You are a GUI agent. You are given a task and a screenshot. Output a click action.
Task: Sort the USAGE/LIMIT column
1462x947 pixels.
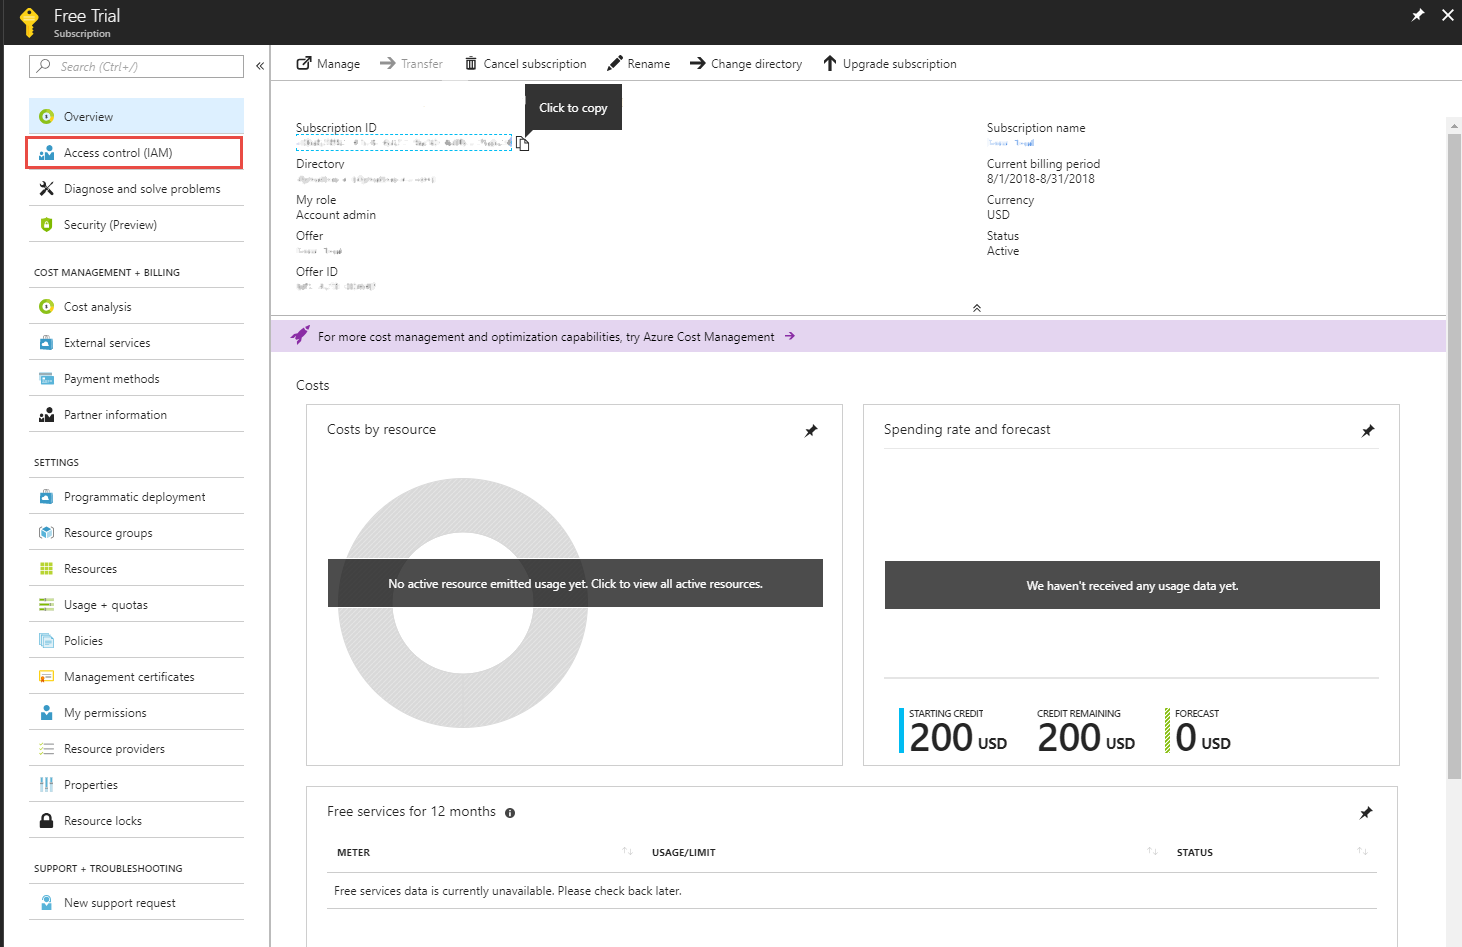[x=1152, y=852]
